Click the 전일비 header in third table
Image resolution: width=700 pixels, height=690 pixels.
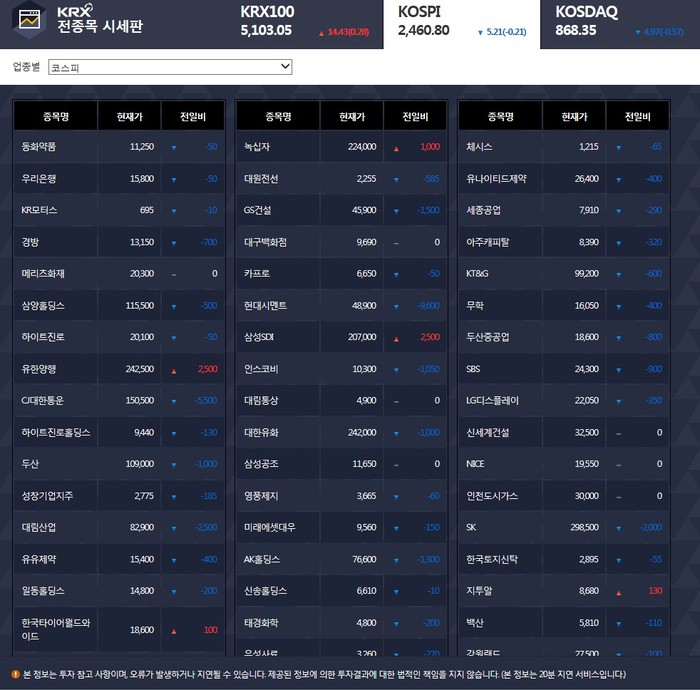pyautogui.click(x=638, y=116)
